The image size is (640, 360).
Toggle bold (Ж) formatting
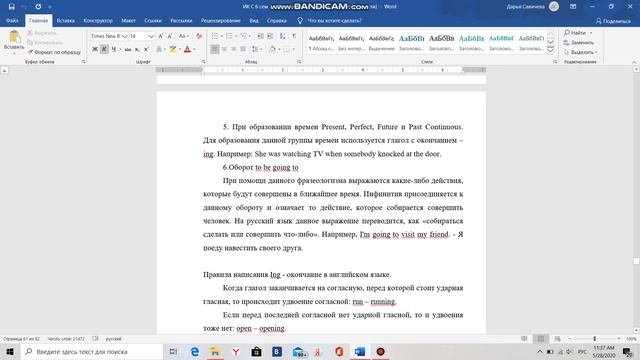click(x=95, y=49)
